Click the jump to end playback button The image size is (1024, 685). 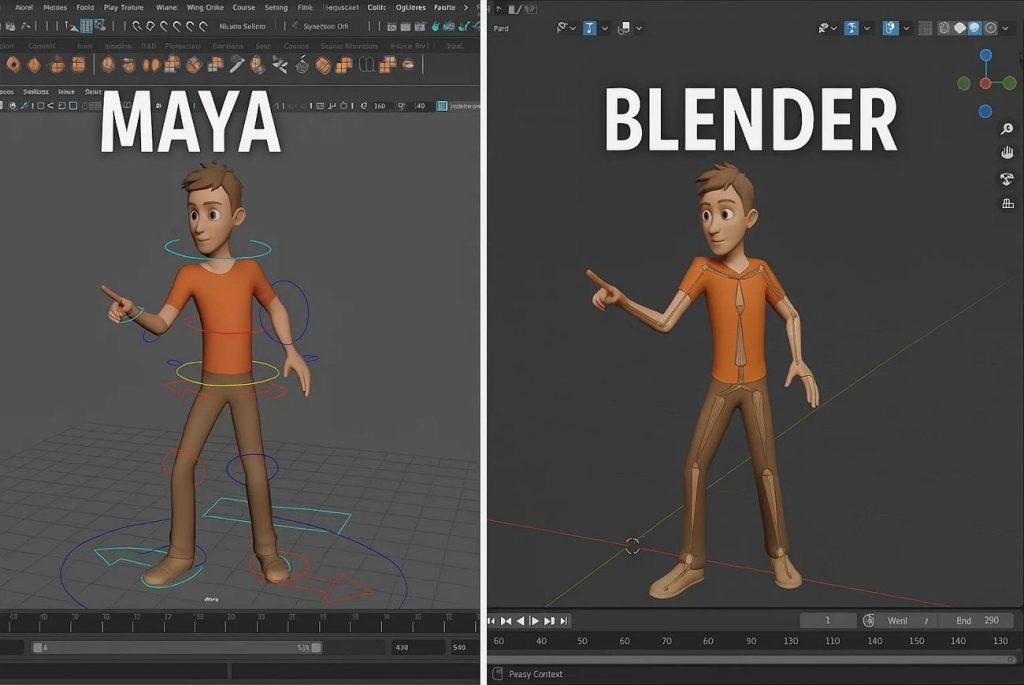(x=563, y=621)
